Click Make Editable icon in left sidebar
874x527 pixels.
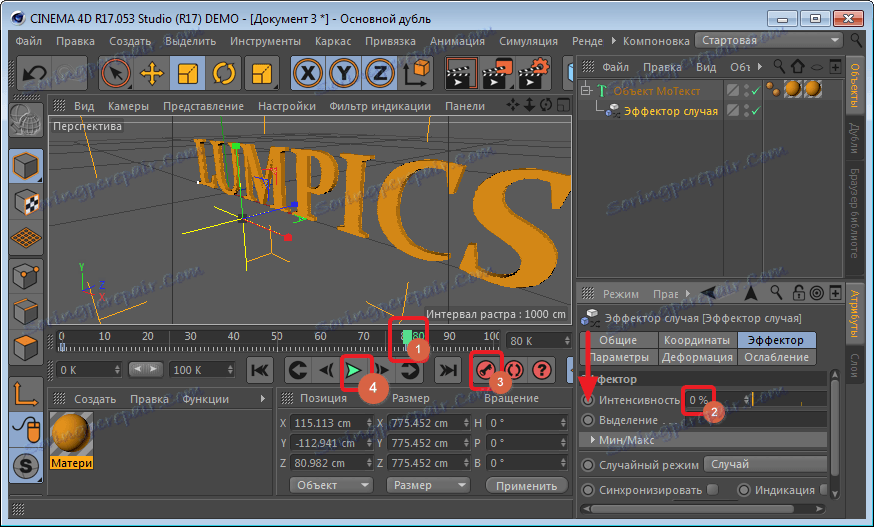click(x=26, y=120)
